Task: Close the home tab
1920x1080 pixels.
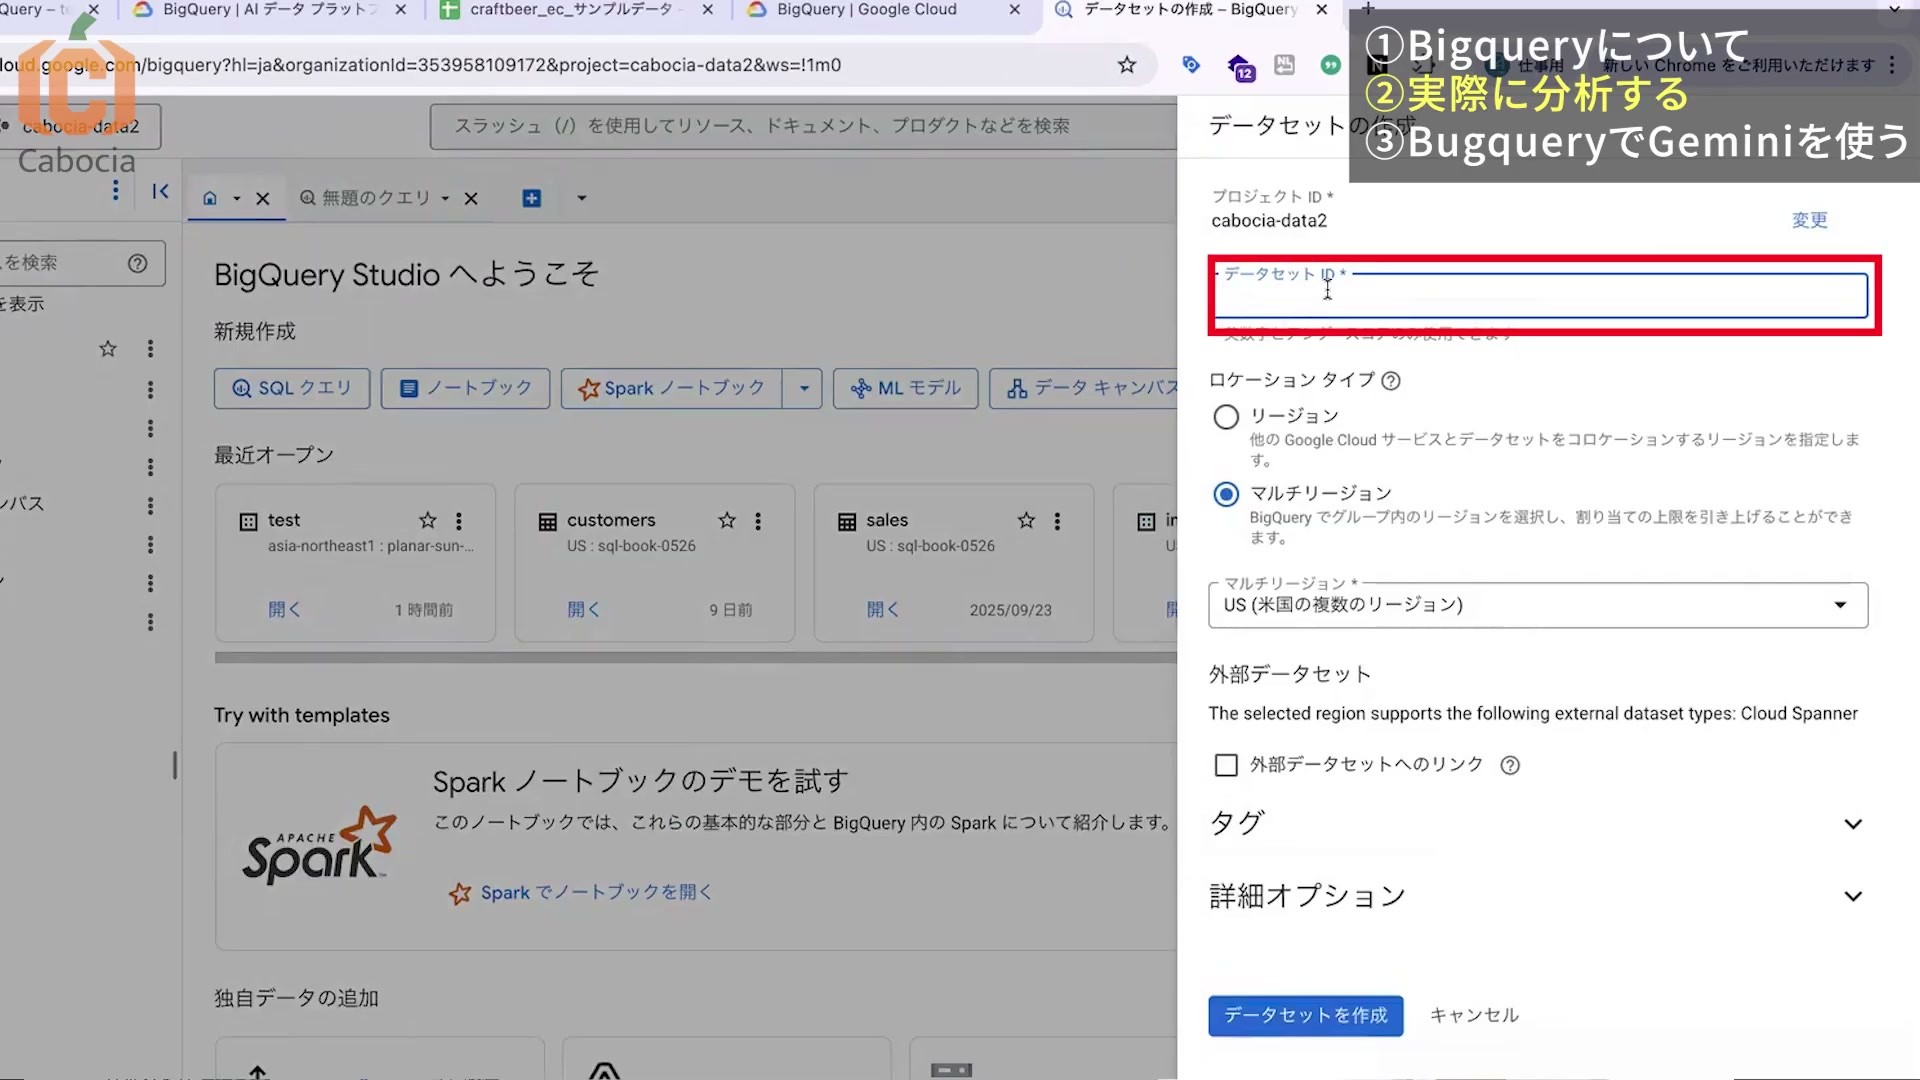Action: pos(263,198)
